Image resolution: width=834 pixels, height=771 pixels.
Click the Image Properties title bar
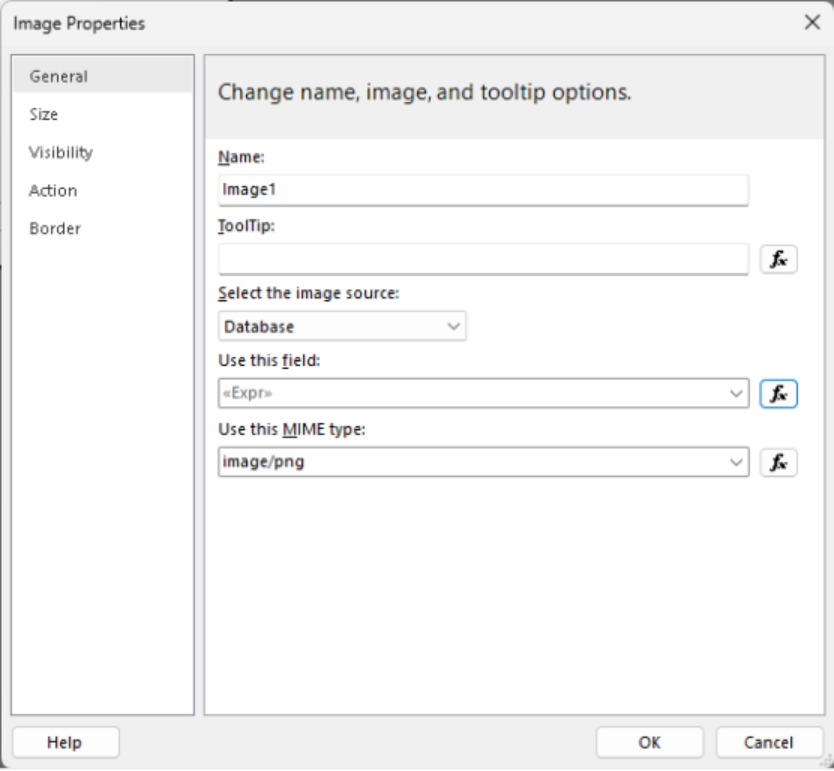[400, 23]
